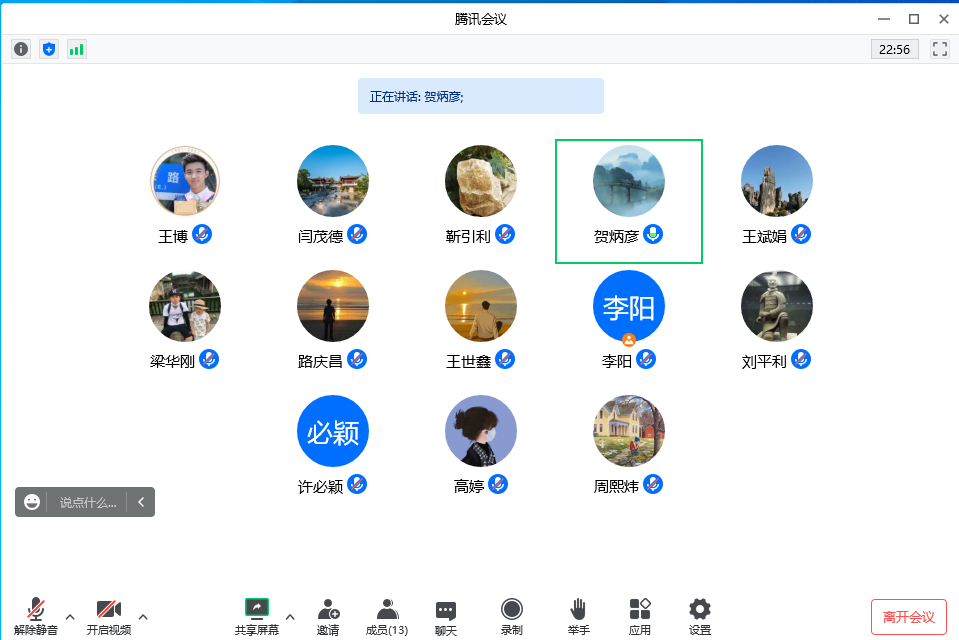This screenshot has height=640, width=959.
Task: Click the red 离开会议 button
Action: tap(908, 617)
